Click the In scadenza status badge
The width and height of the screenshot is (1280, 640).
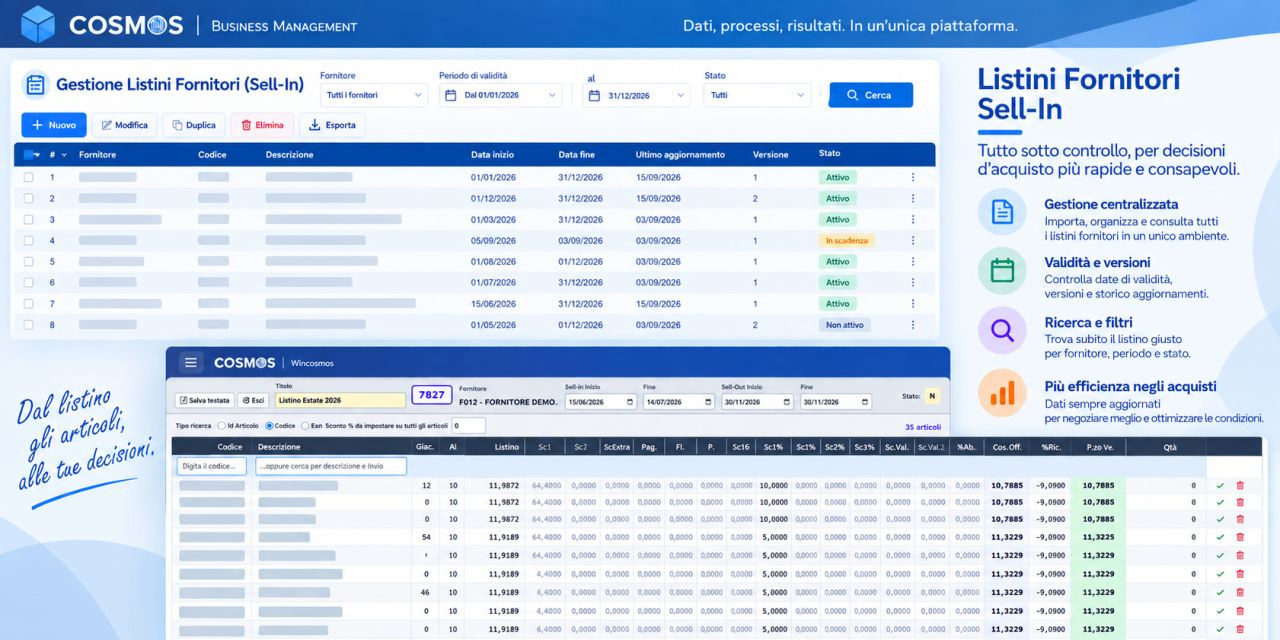pyautogui.click(x=846, y=240)
